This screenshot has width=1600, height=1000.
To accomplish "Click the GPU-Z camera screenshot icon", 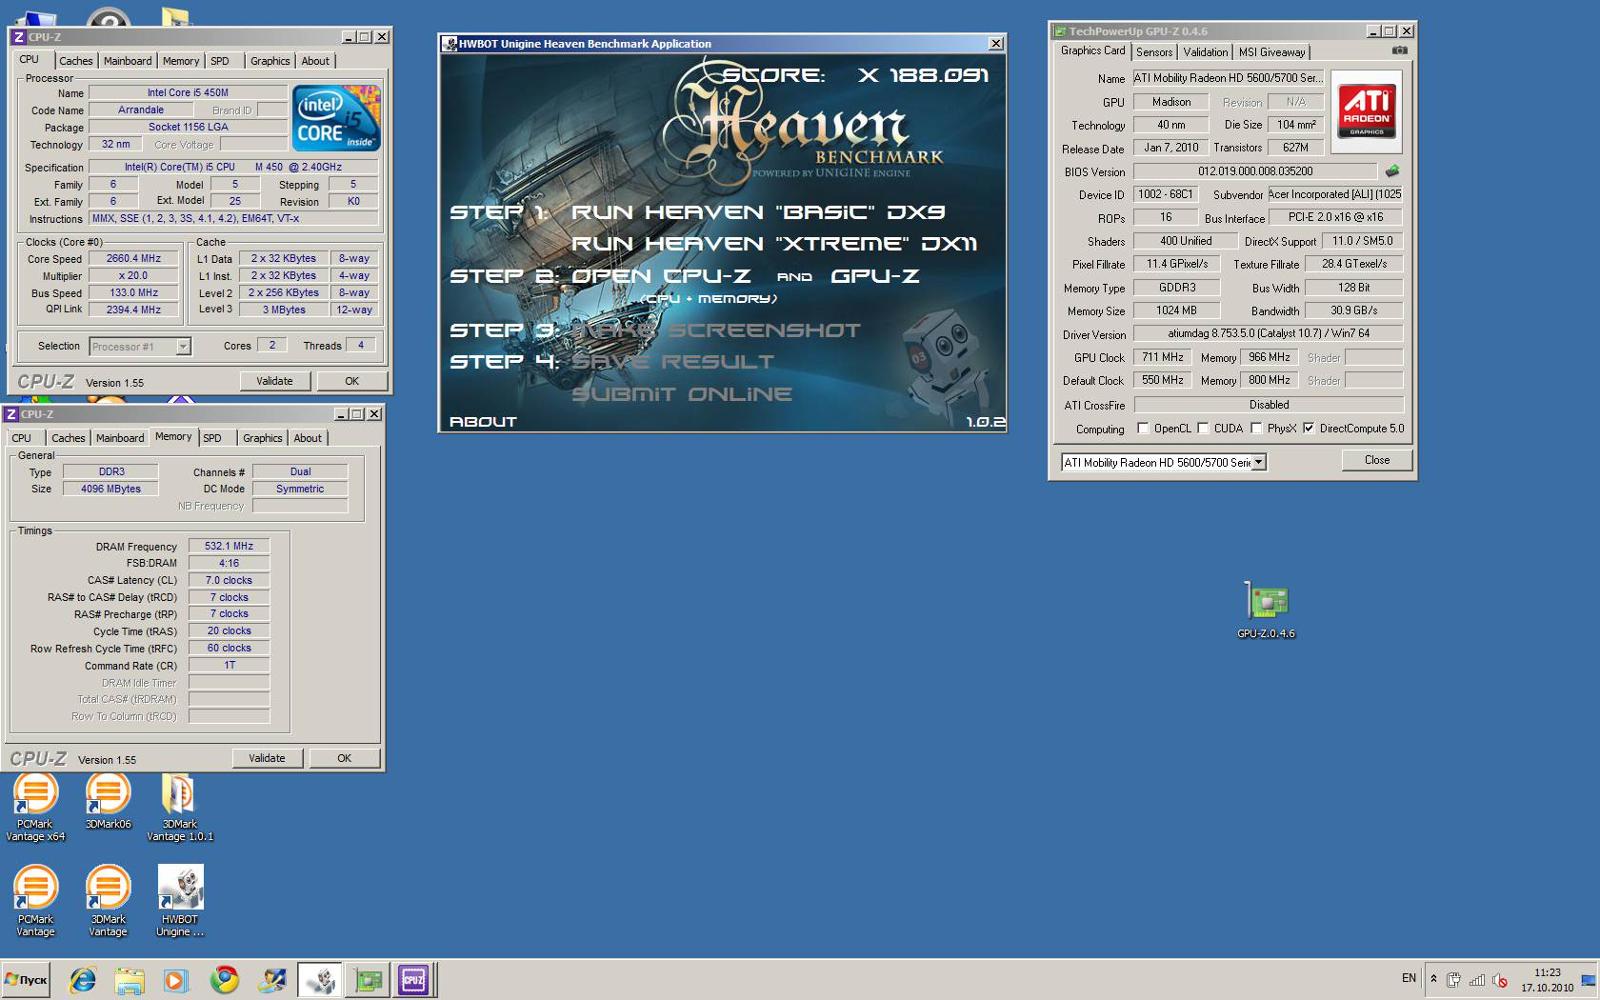I will [1399, 51].
